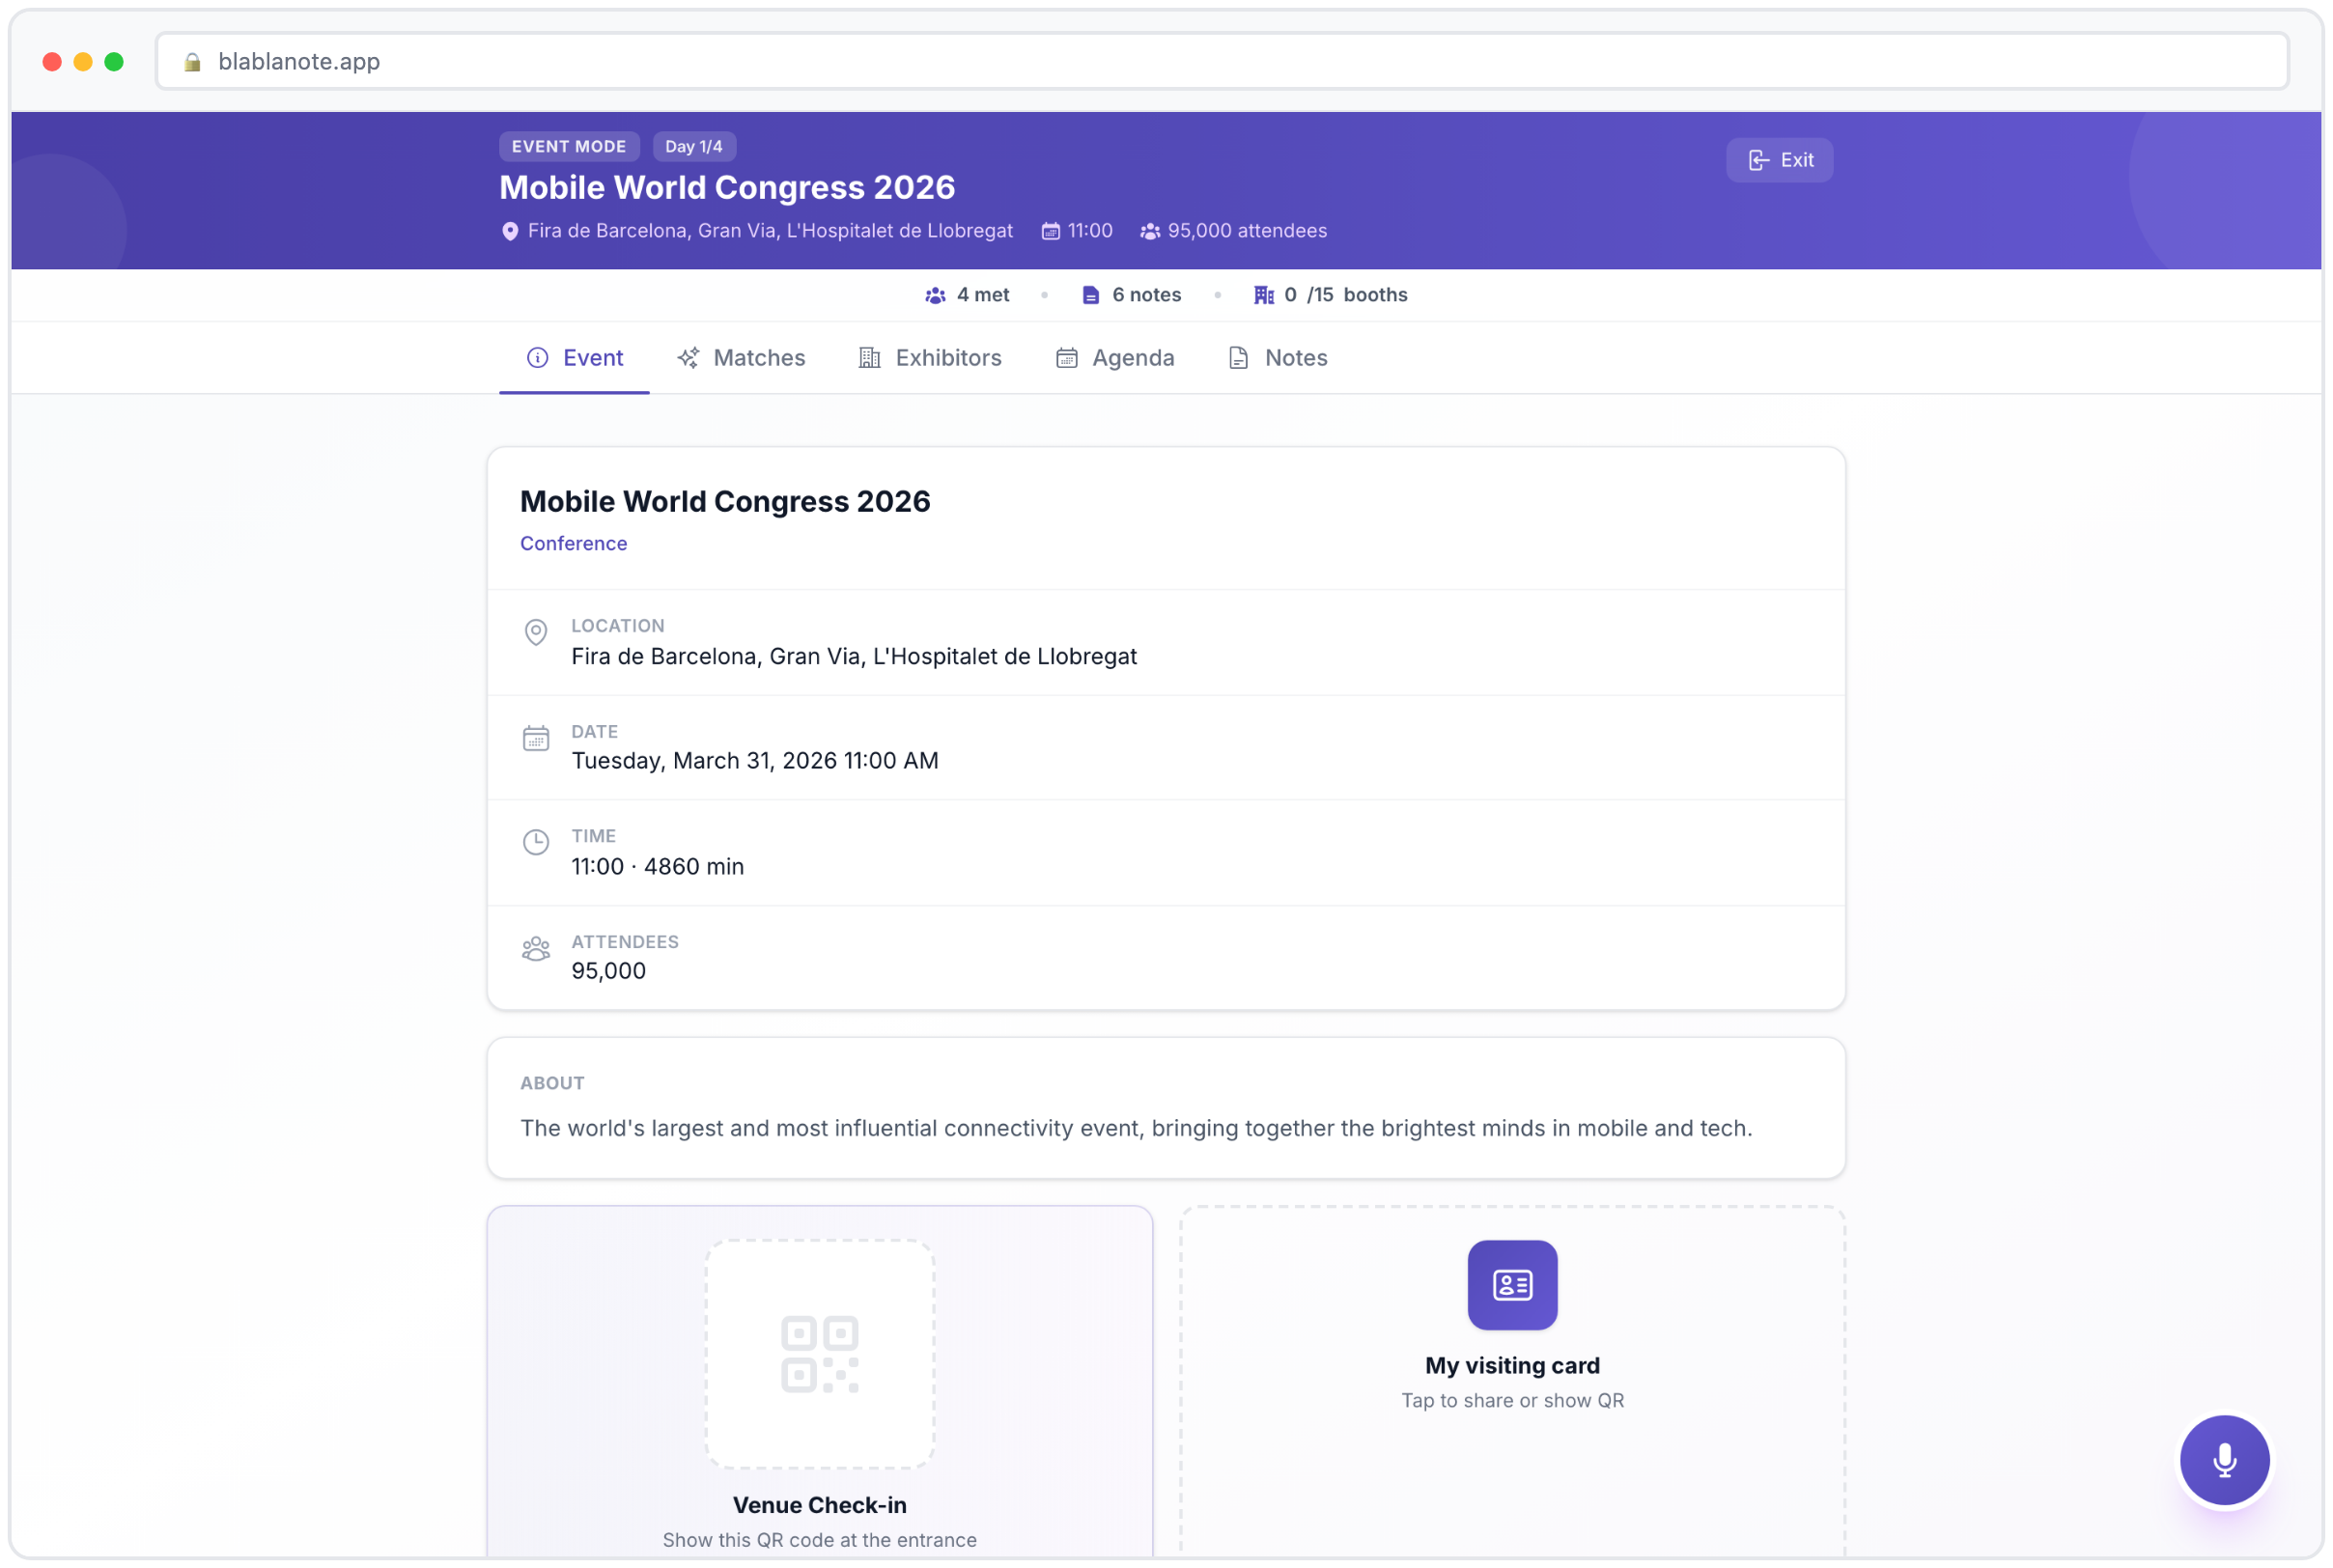Click the booths building icon in the stats bar
Image resolution: width=2333 pixels, height=1568 pixels.
1263,294
